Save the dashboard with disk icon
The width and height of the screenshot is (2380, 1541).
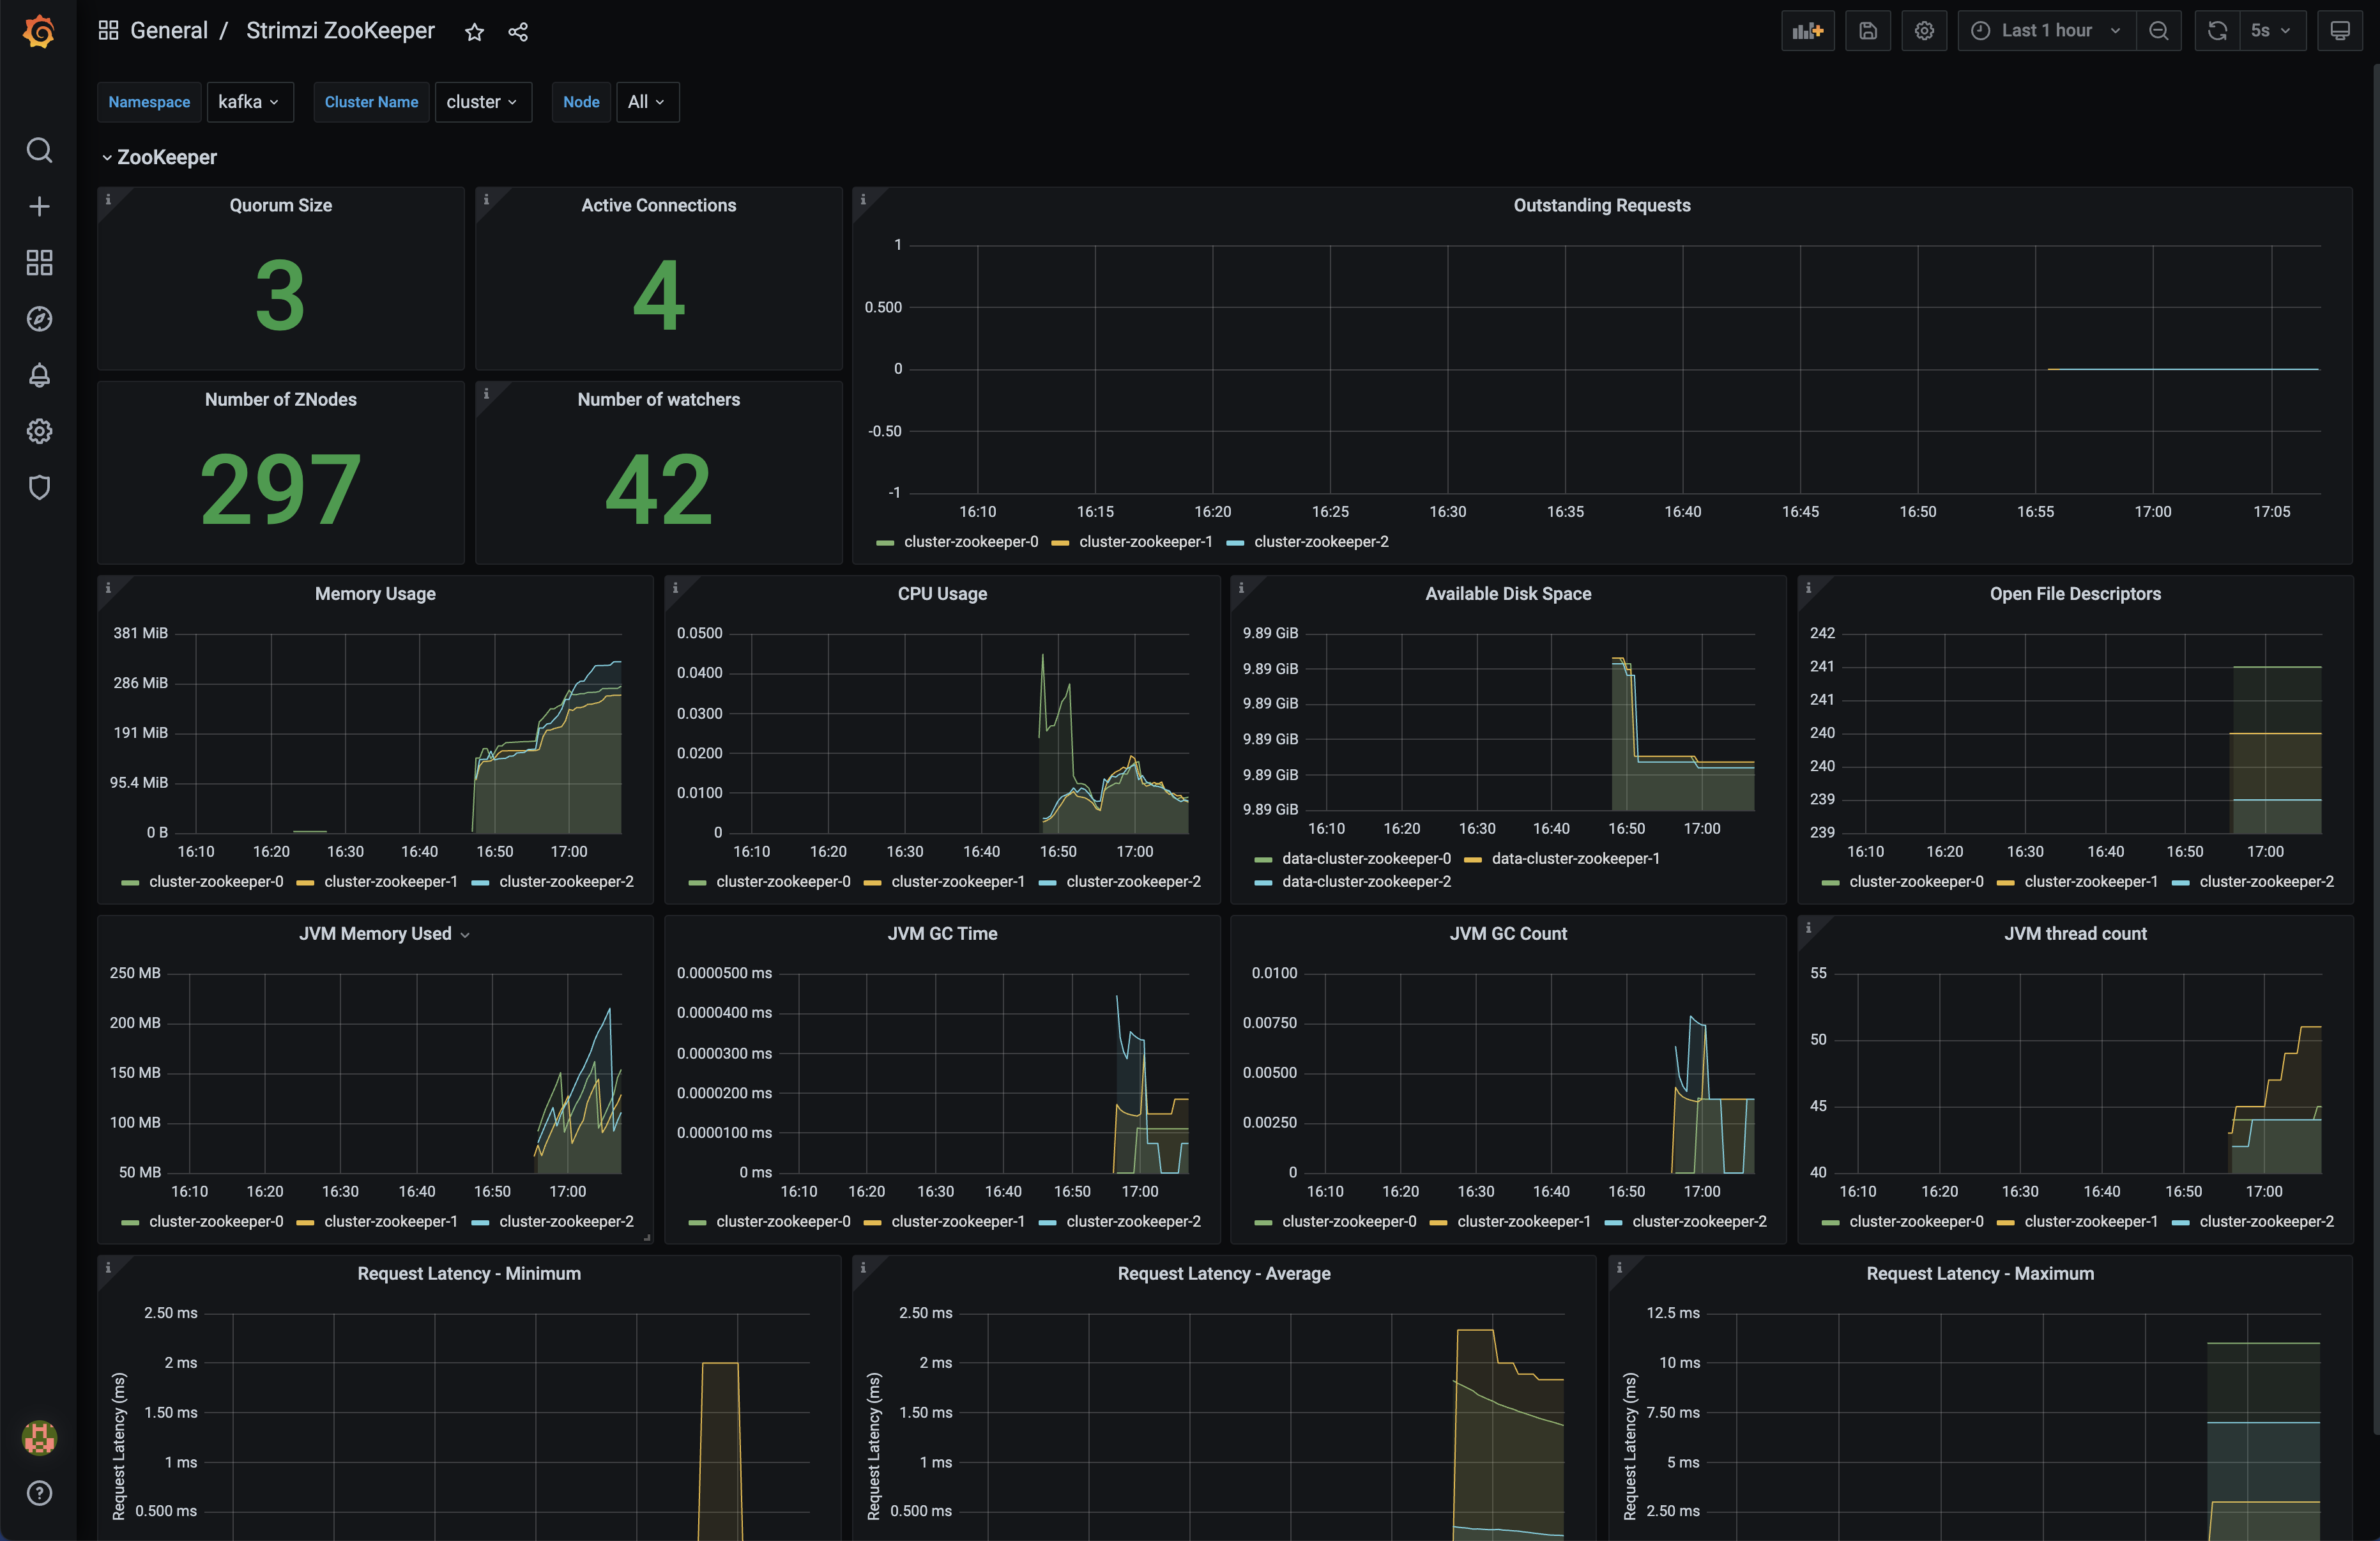[1868, 31]
